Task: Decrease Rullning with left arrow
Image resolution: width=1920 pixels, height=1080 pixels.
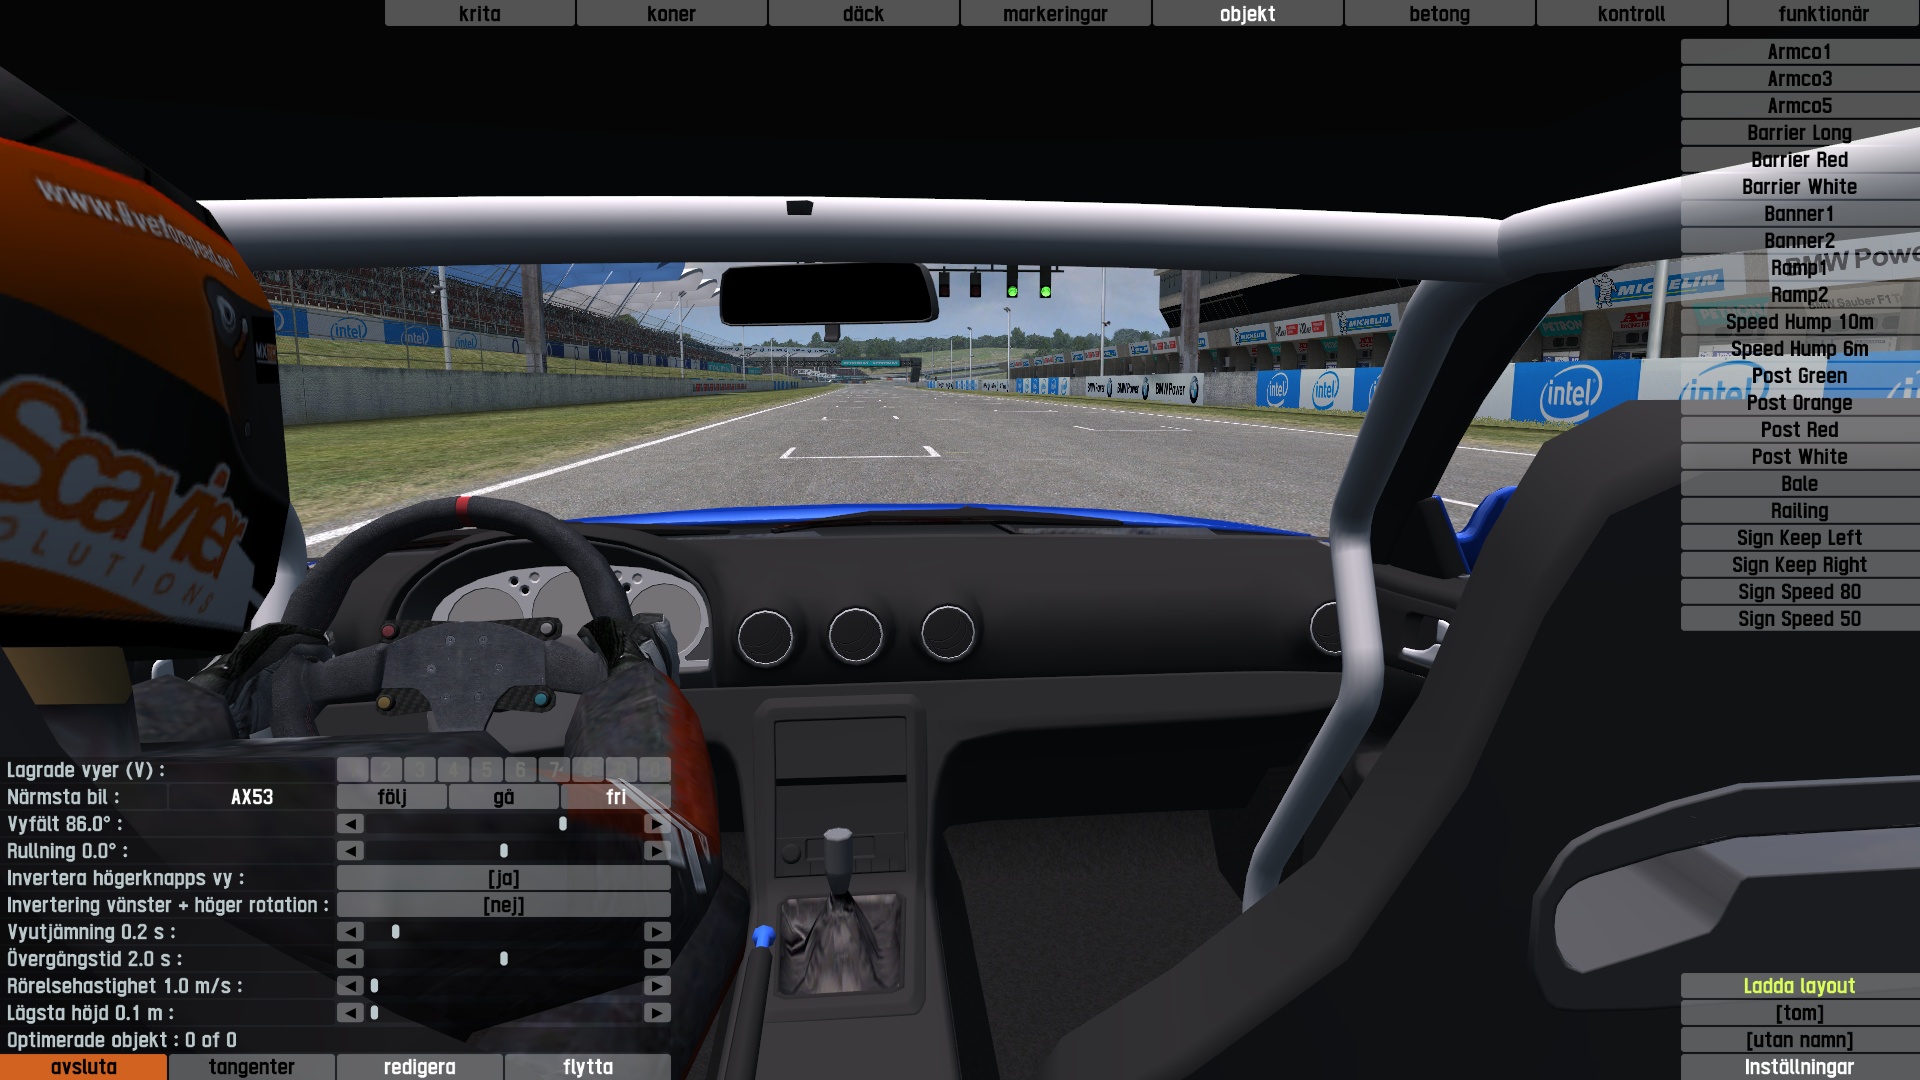Action: (350, 851)
